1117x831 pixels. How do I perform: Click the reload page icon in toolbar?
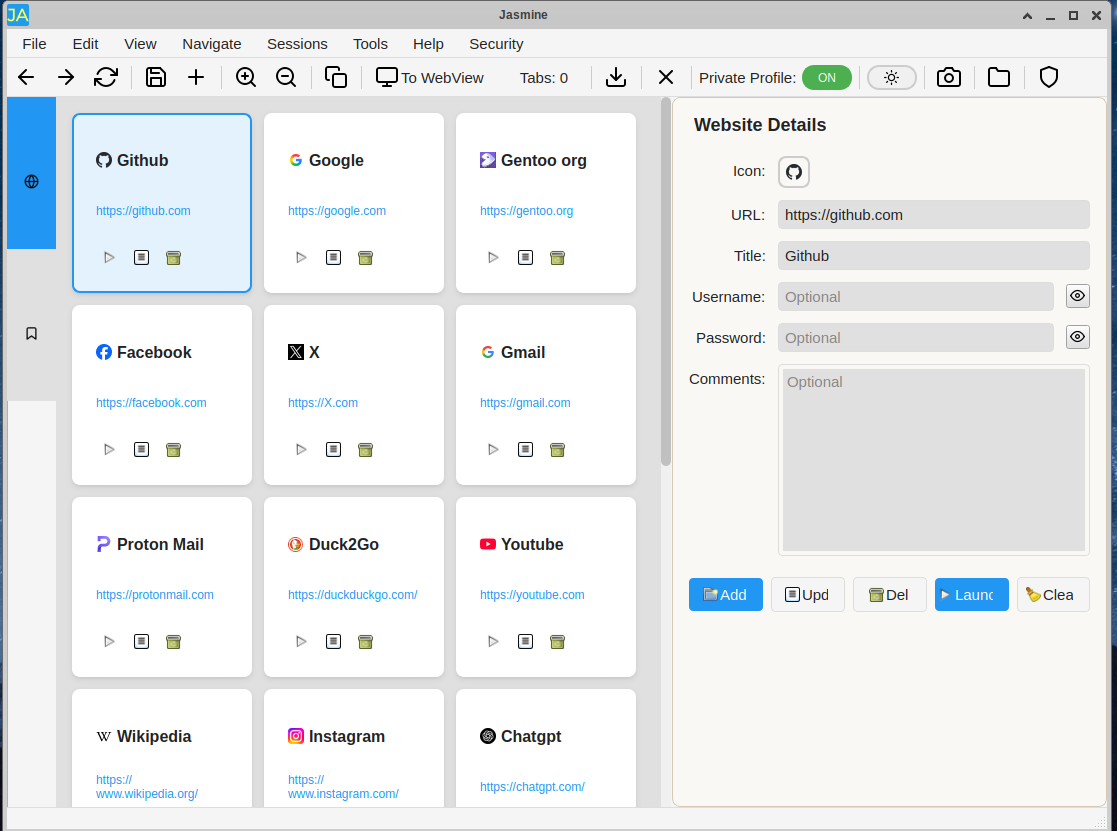coord(106,77)
